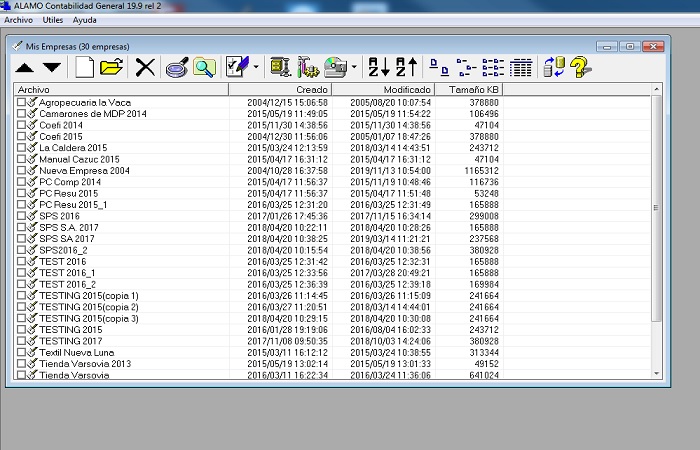Click the ALAMO application title bar icon

(5, 5)
